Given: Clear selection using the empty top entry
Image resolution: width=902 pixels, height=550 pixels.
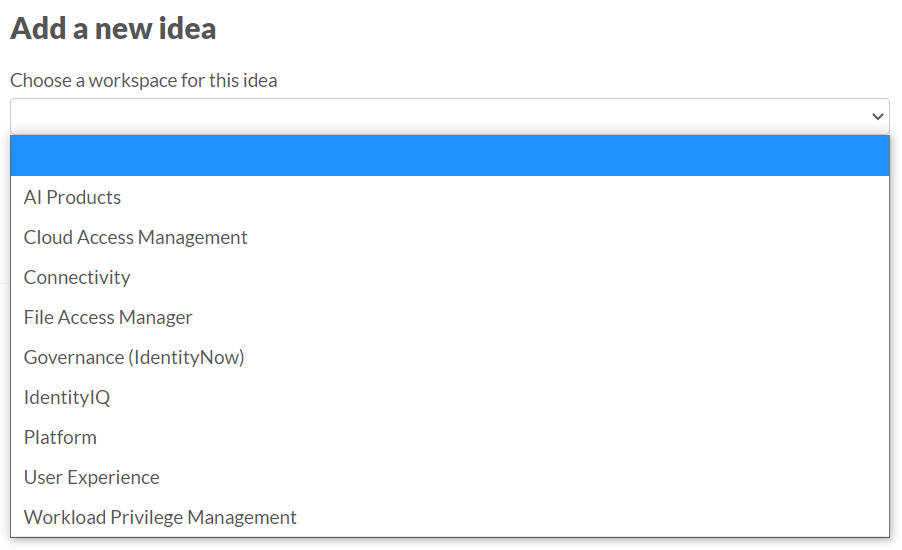Looking at the screenshot, I should coord(449,156).
